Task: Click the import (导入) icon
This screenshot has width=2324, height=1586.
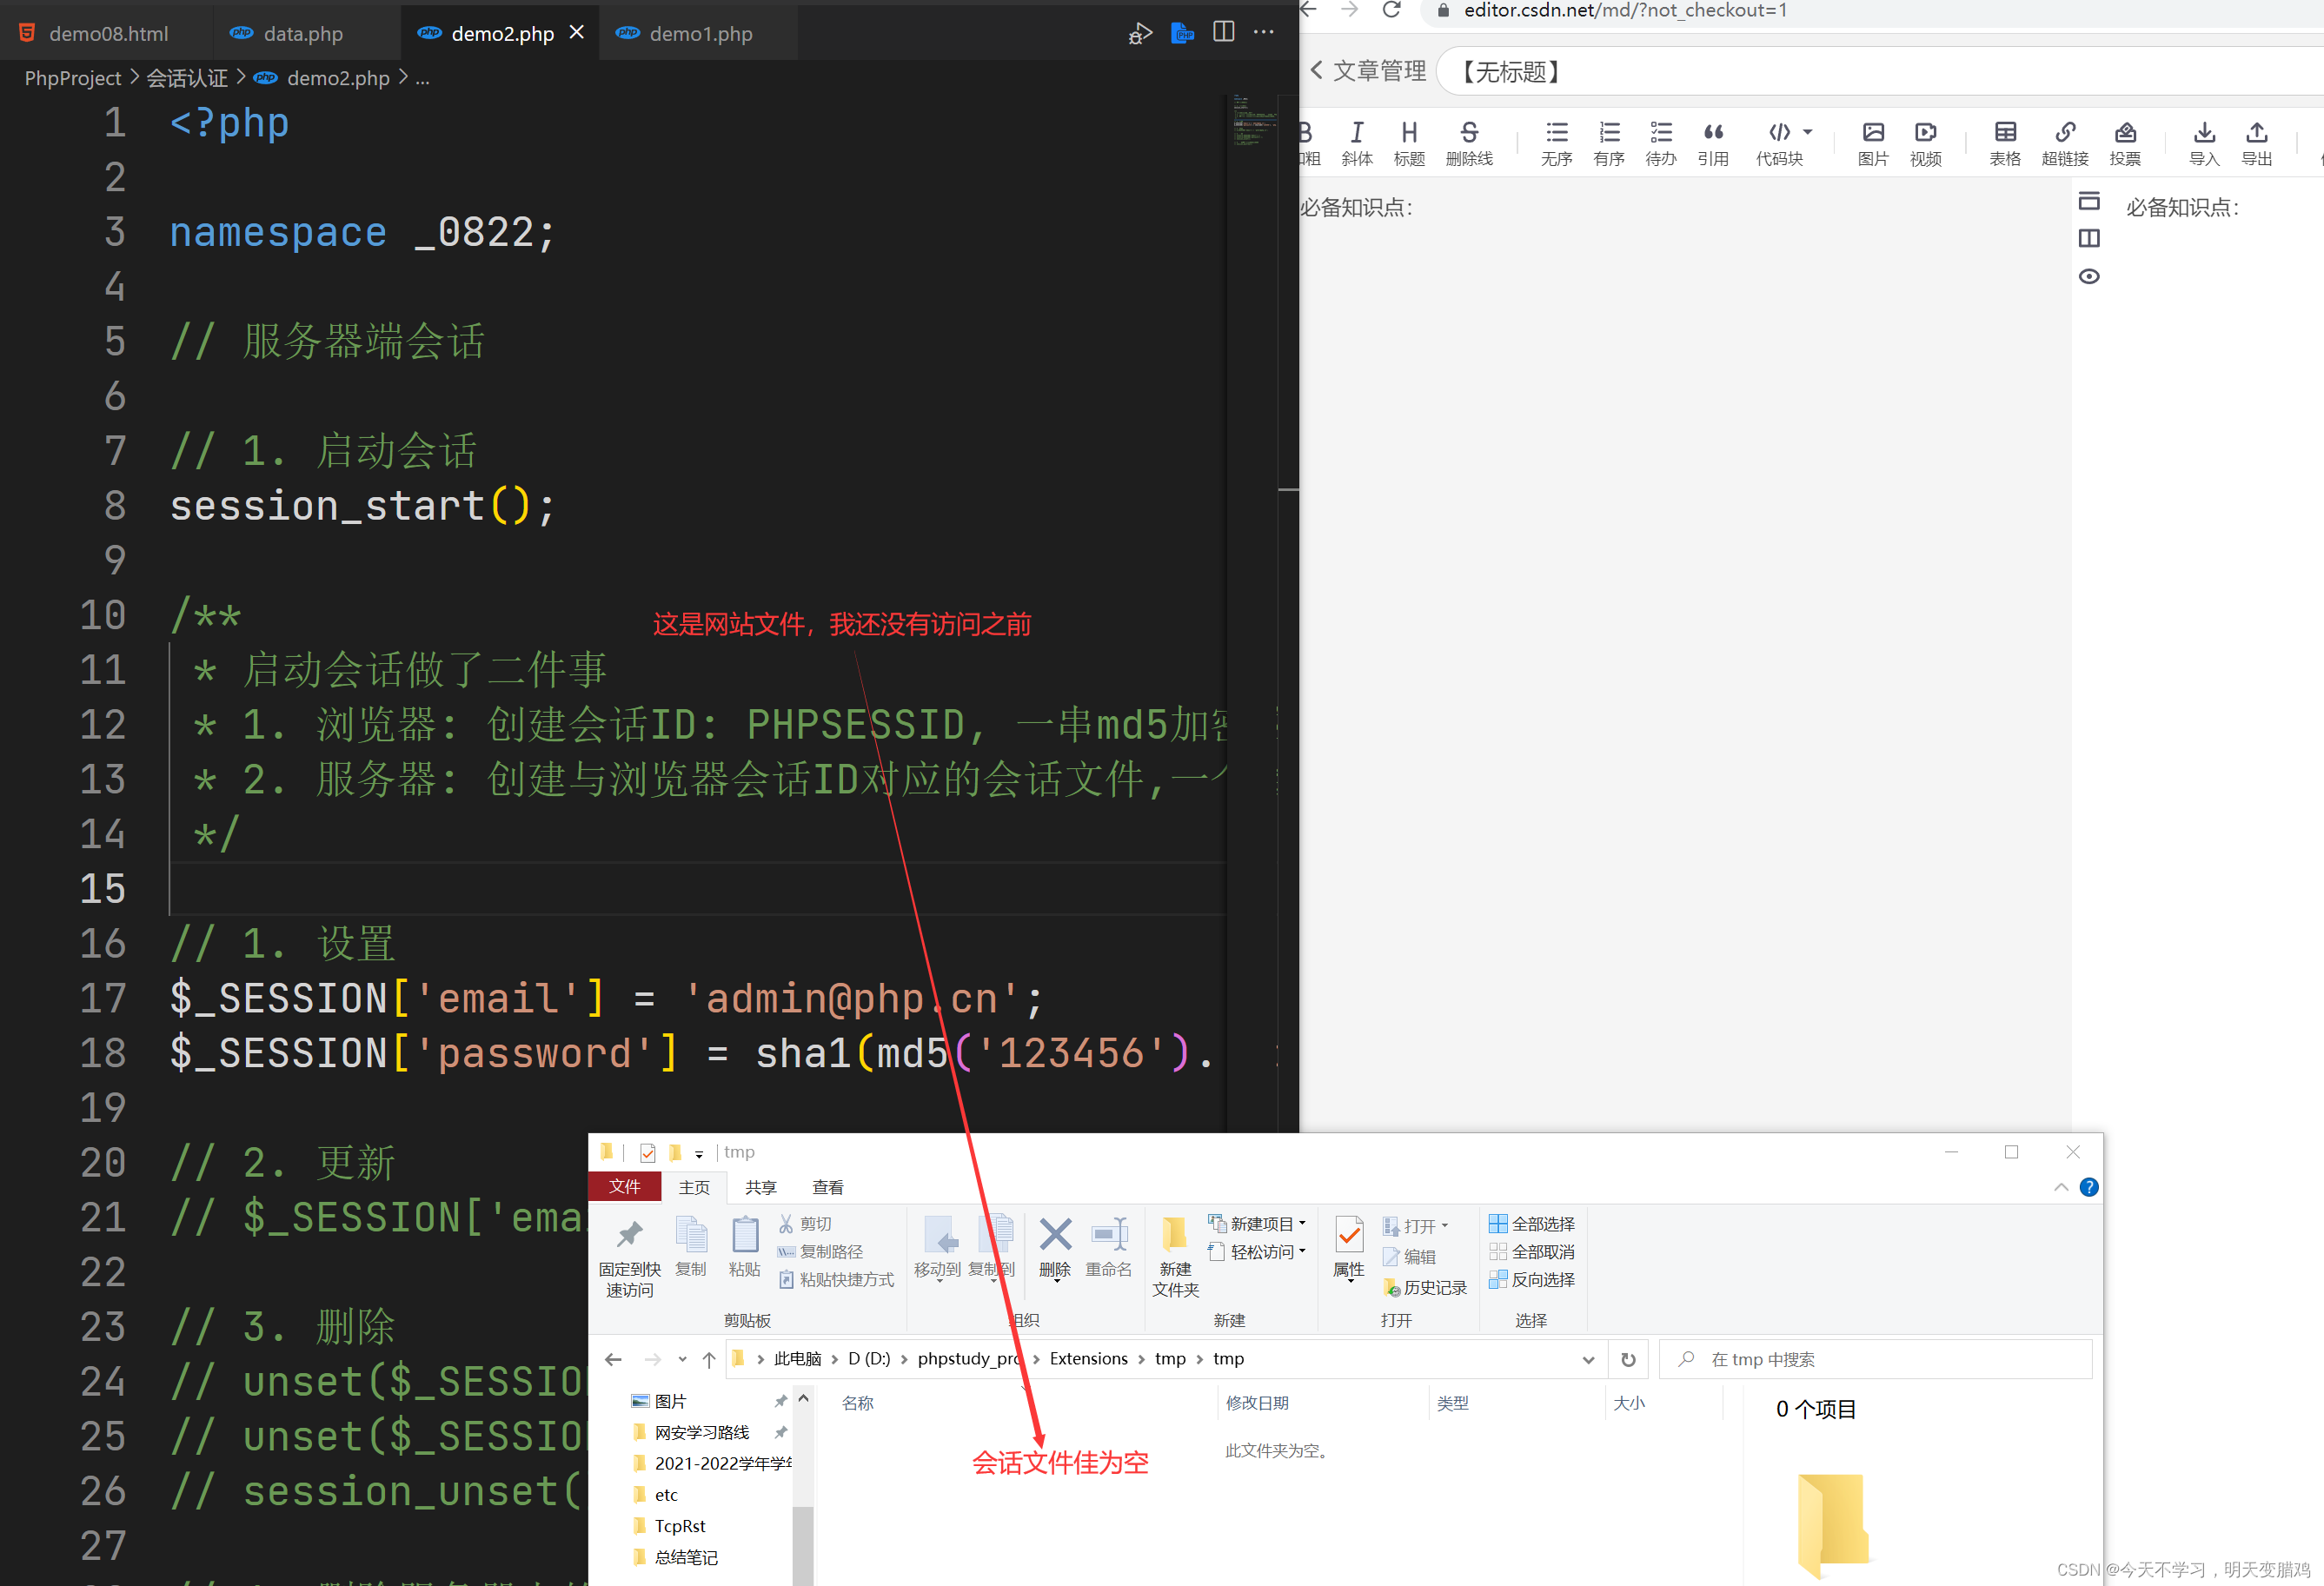Action: coord(2204,144)
